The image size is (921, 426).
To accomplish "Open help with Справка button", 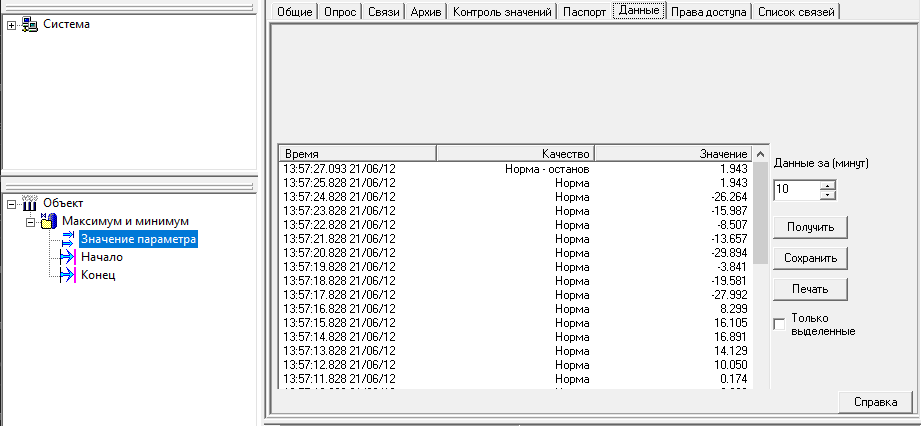I will point(876,402).
